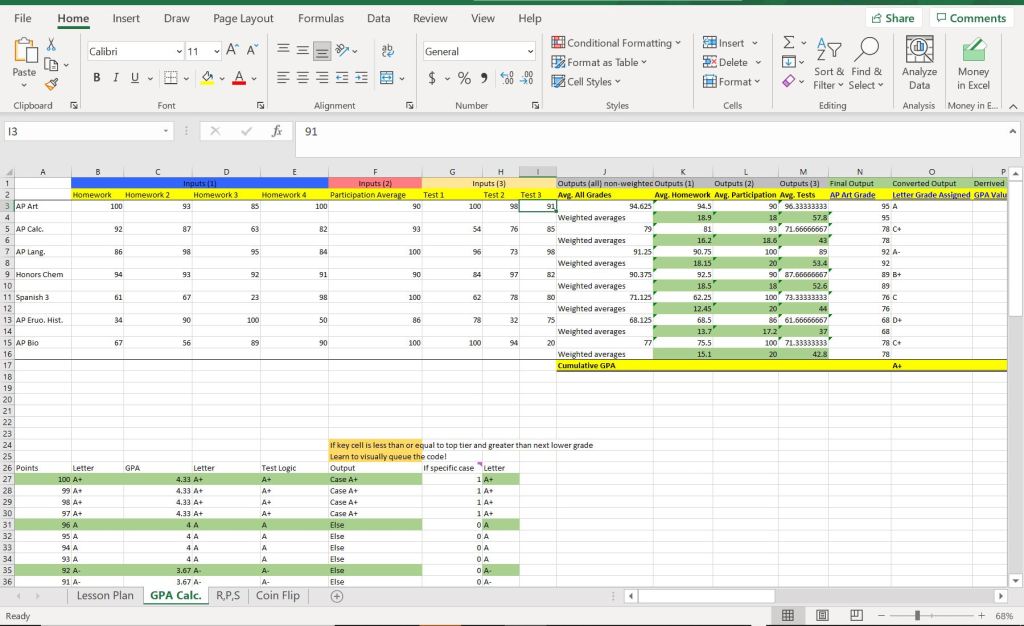Screen dimensions: 1024x626
Task: Click the Format Painter brush icon
Action: click(52, 86)
